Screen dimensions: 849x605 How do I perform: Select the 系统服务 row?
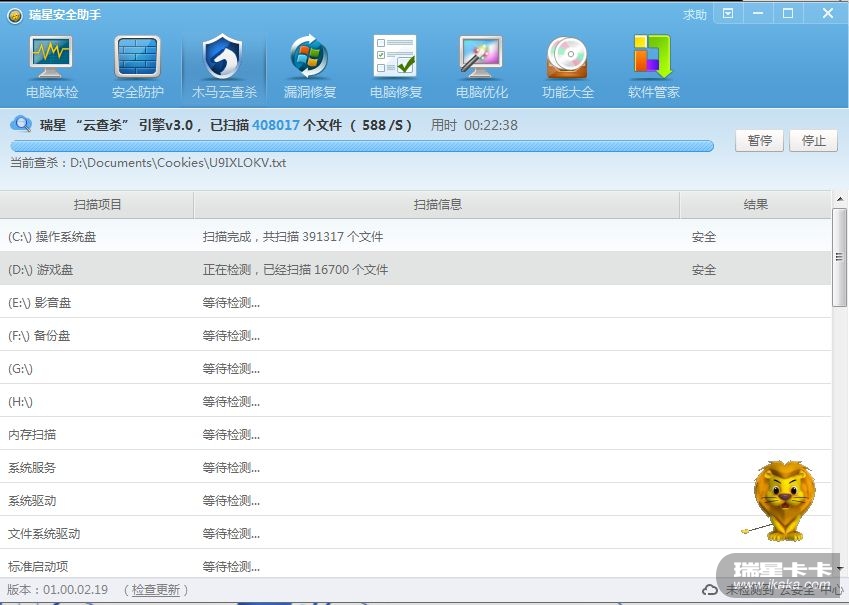415,467
